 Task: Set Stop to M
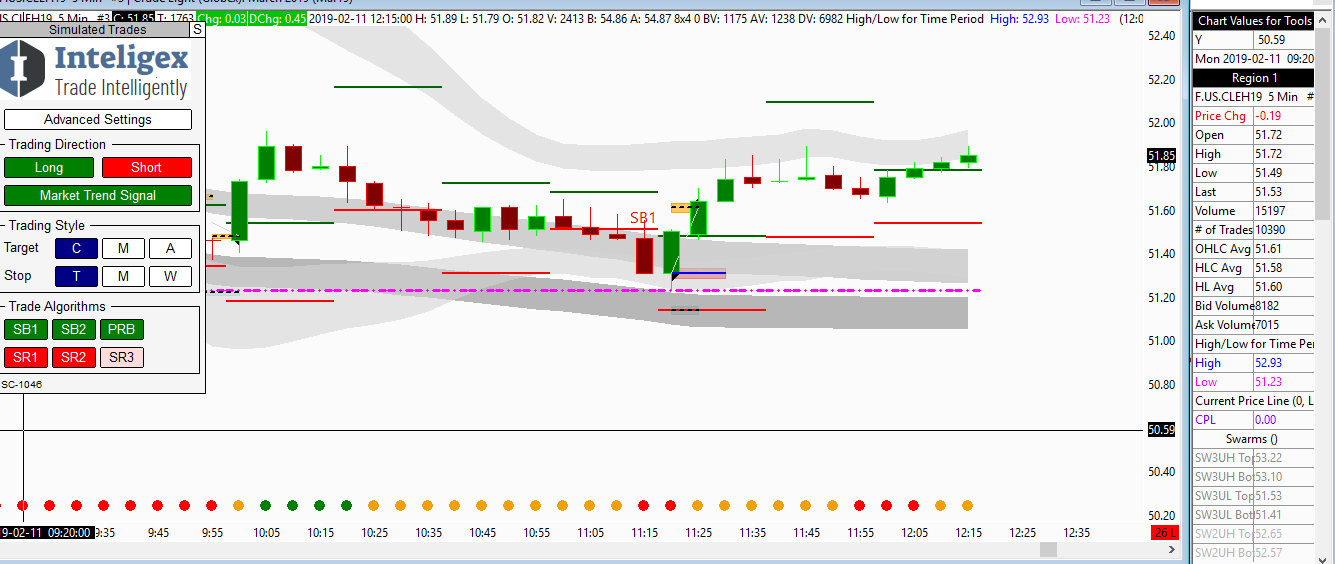(123, 276)
